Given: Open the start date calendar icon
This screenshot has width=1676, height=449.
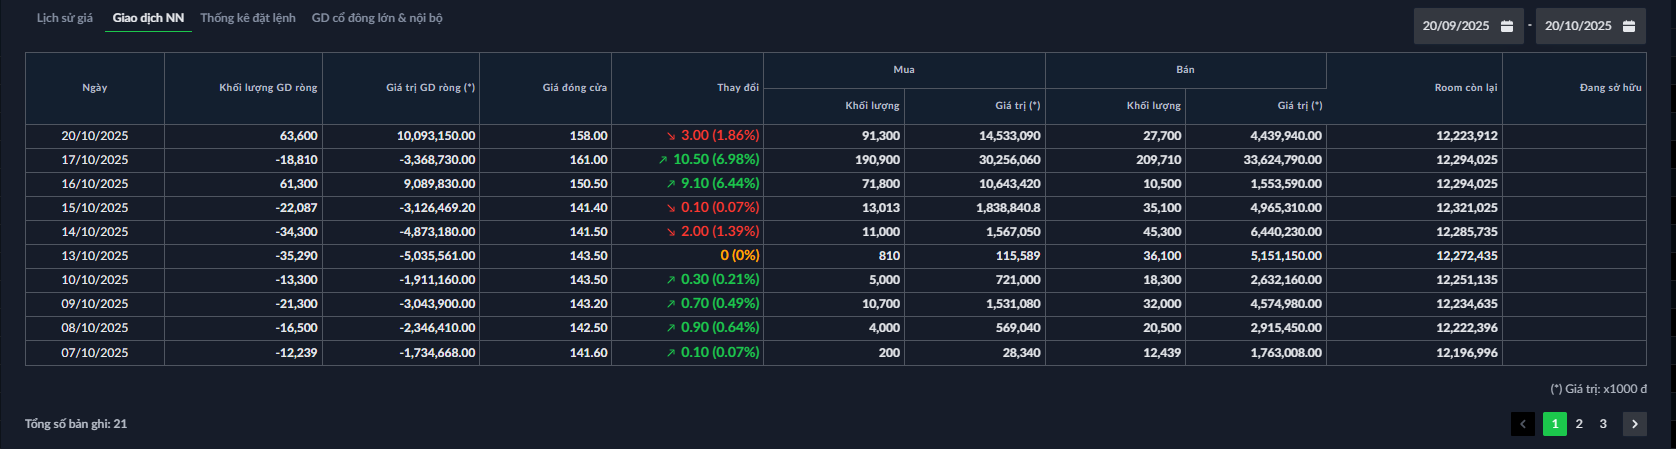Looking at the screenshot, I should [1507, 26].
